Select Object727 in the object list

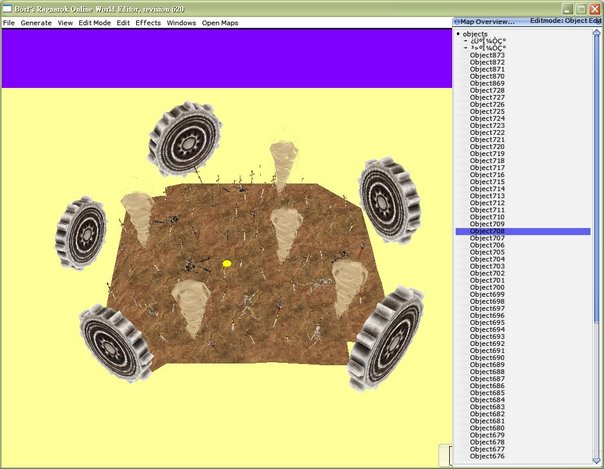click(x=487, y=97)
